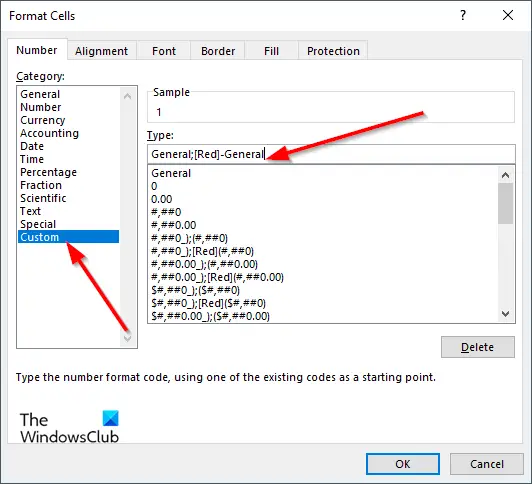Click the Cancel button

pyautogui.click(x=487, y=464)
